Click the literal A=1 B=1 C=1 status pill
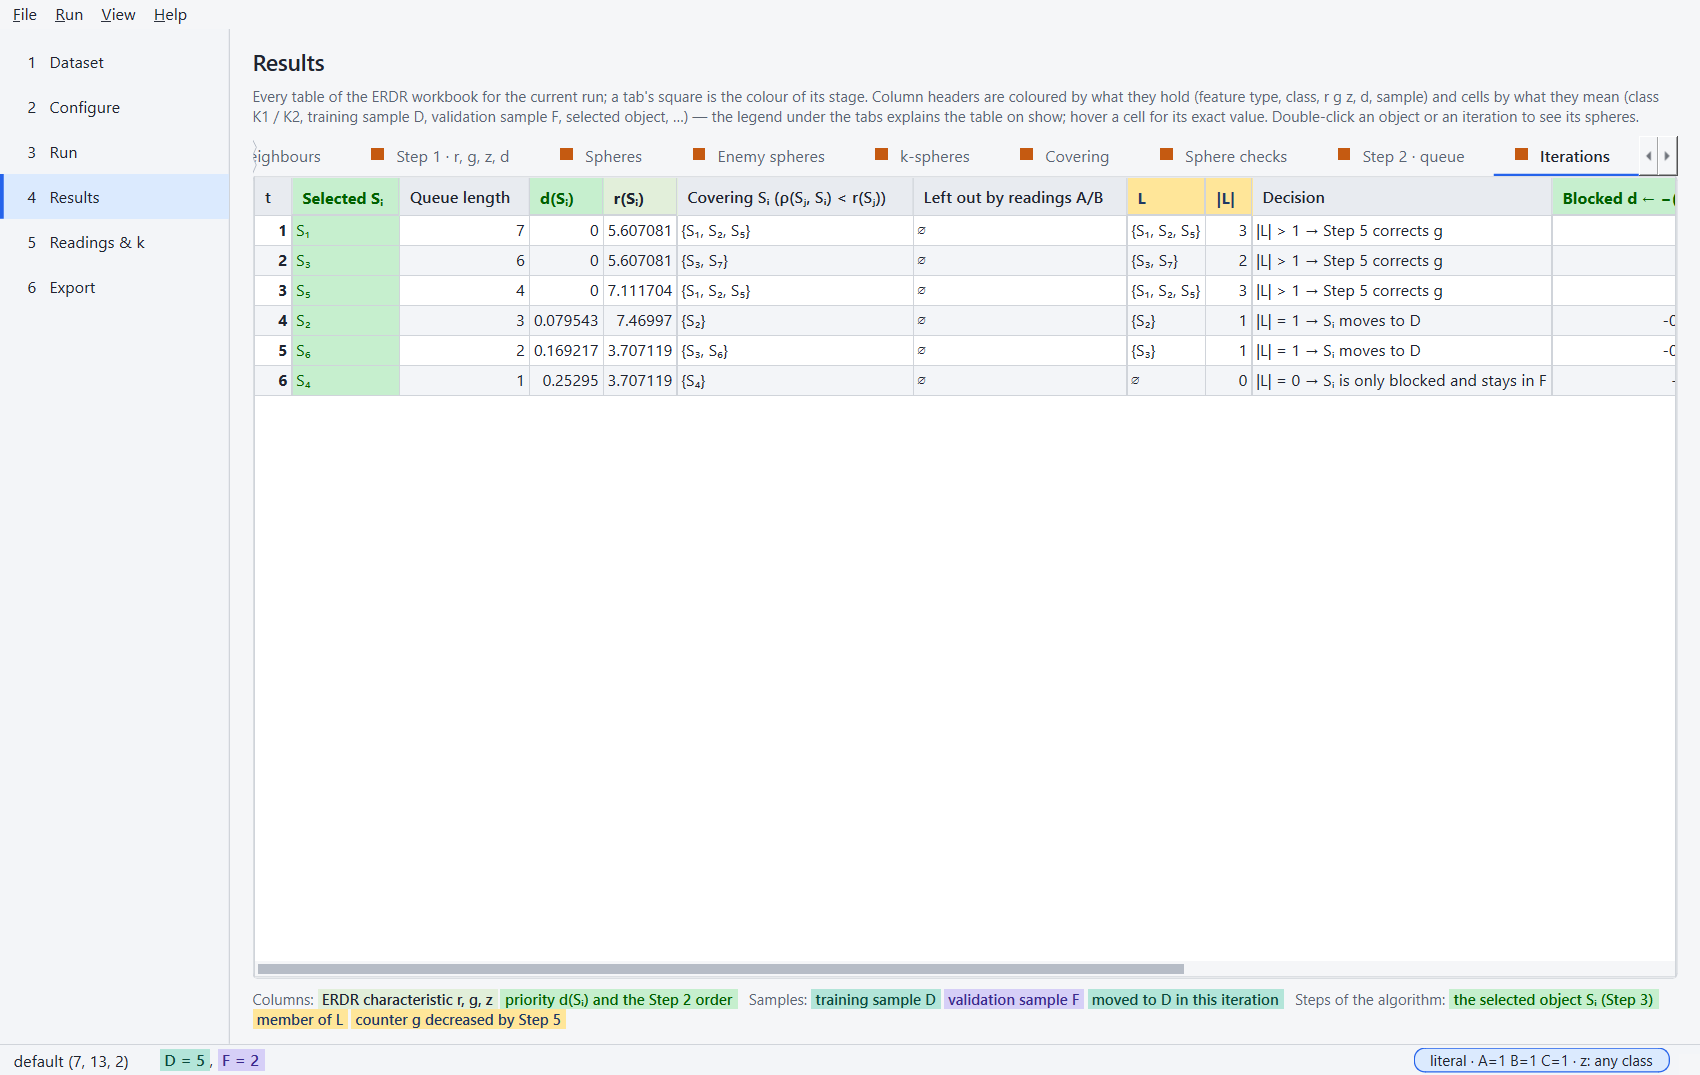 (1541, 1061)
